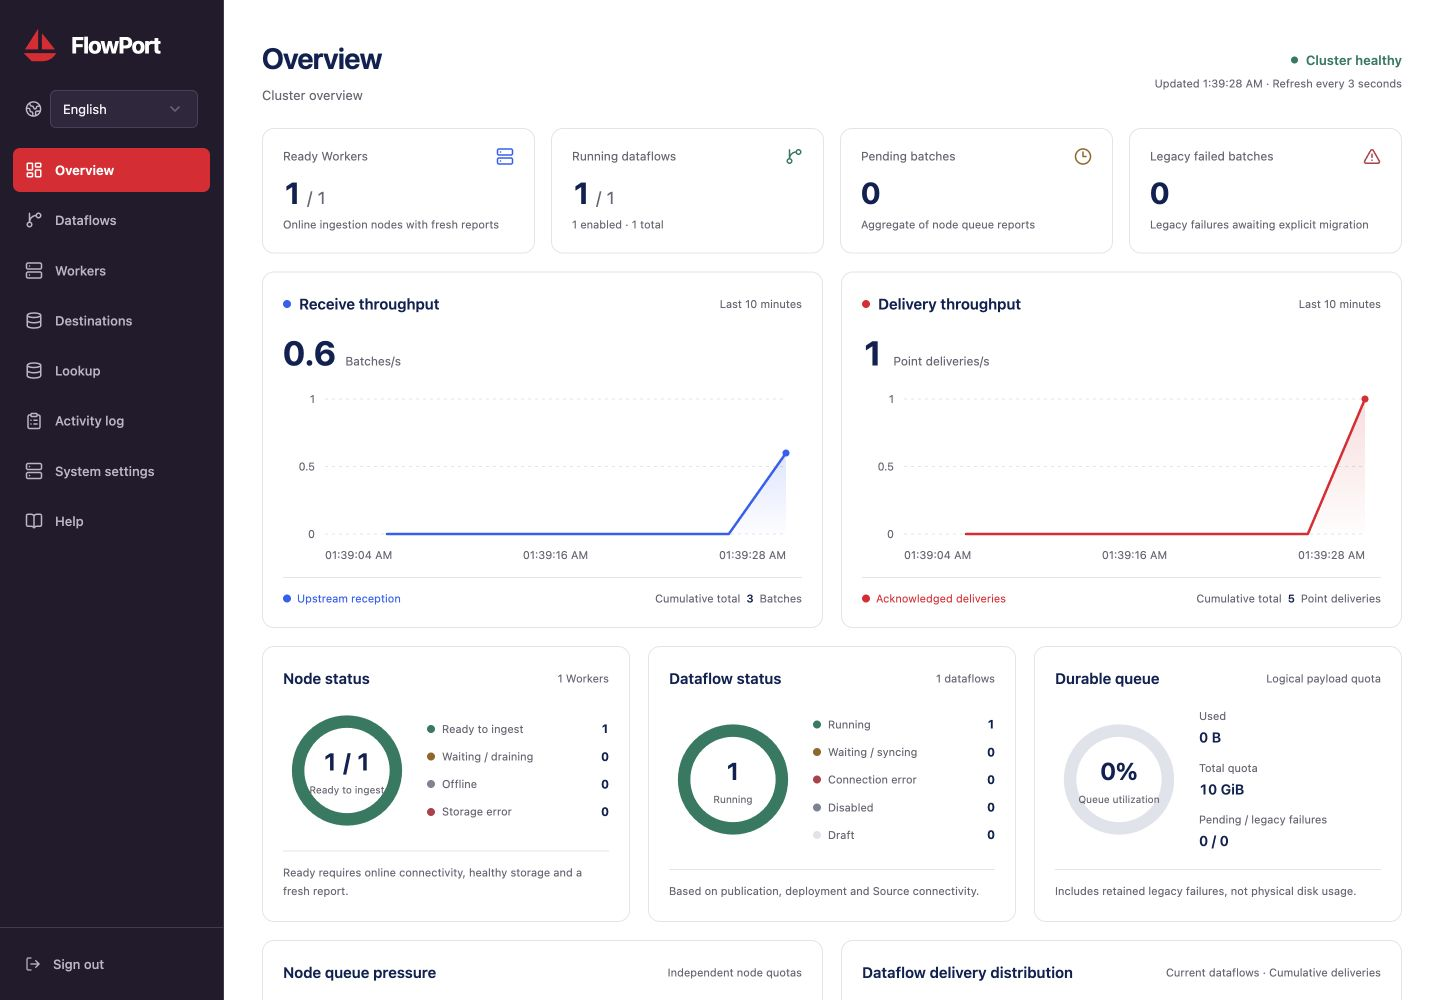Click the Cumulative total 5 Point deliveries text
Viewport: 1440px width, 1000px height.
1288,599
